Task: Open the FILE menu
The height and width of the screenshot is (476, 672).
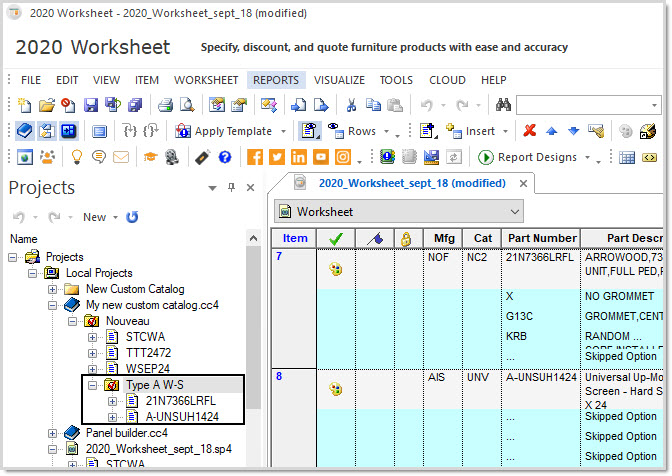Action: 31,80
